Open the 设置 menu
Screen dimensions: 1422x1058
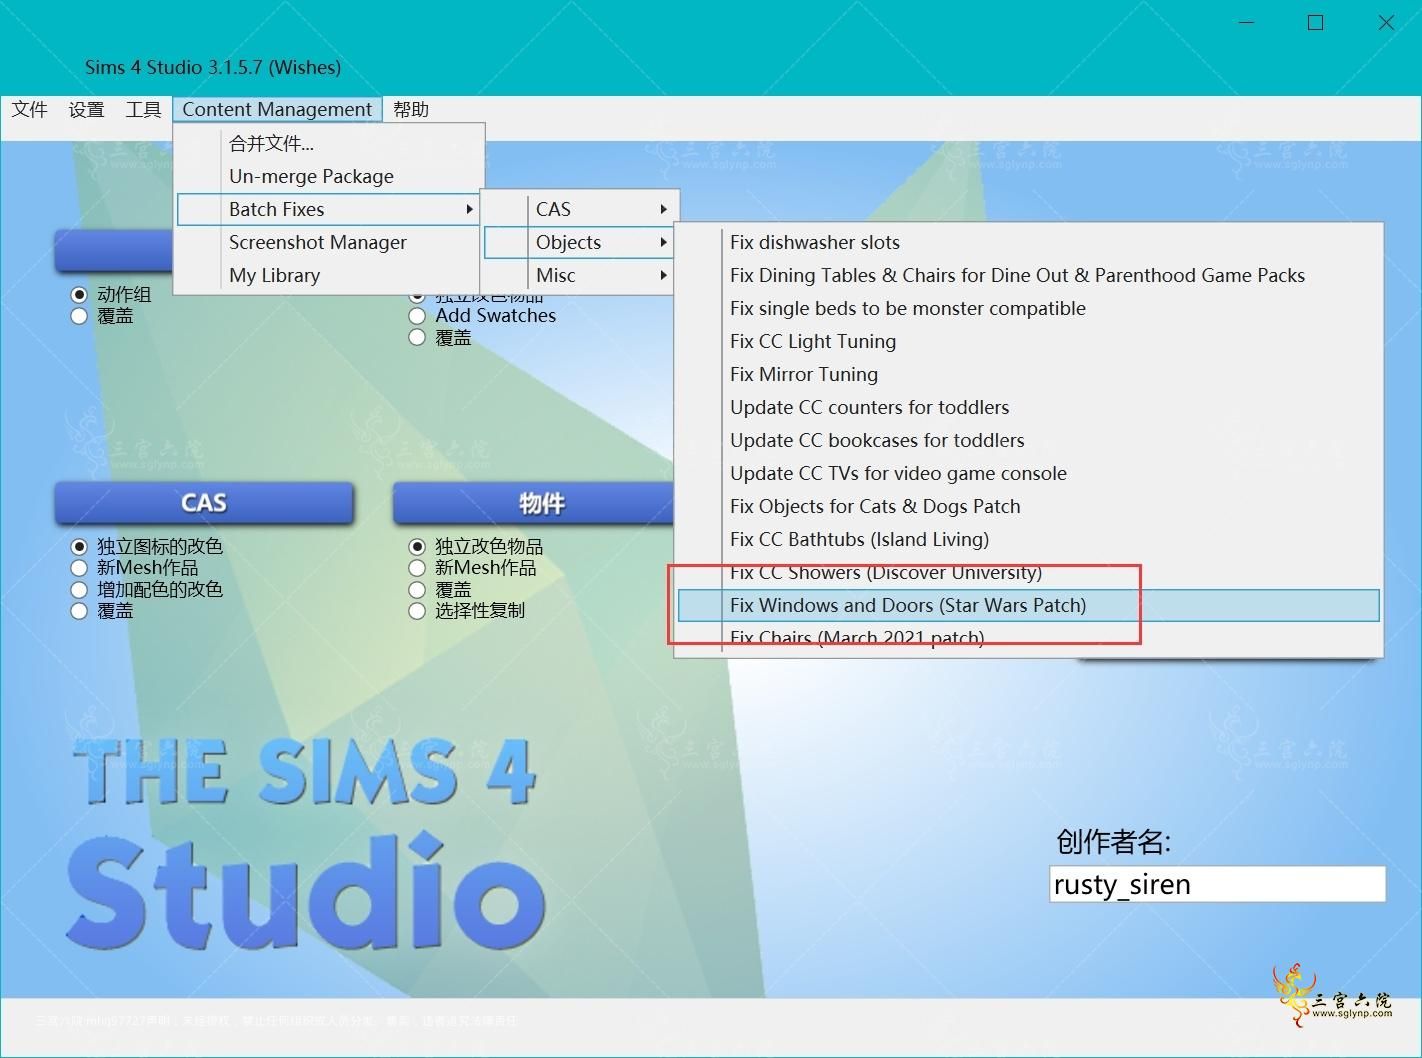(x=86, y=109)
